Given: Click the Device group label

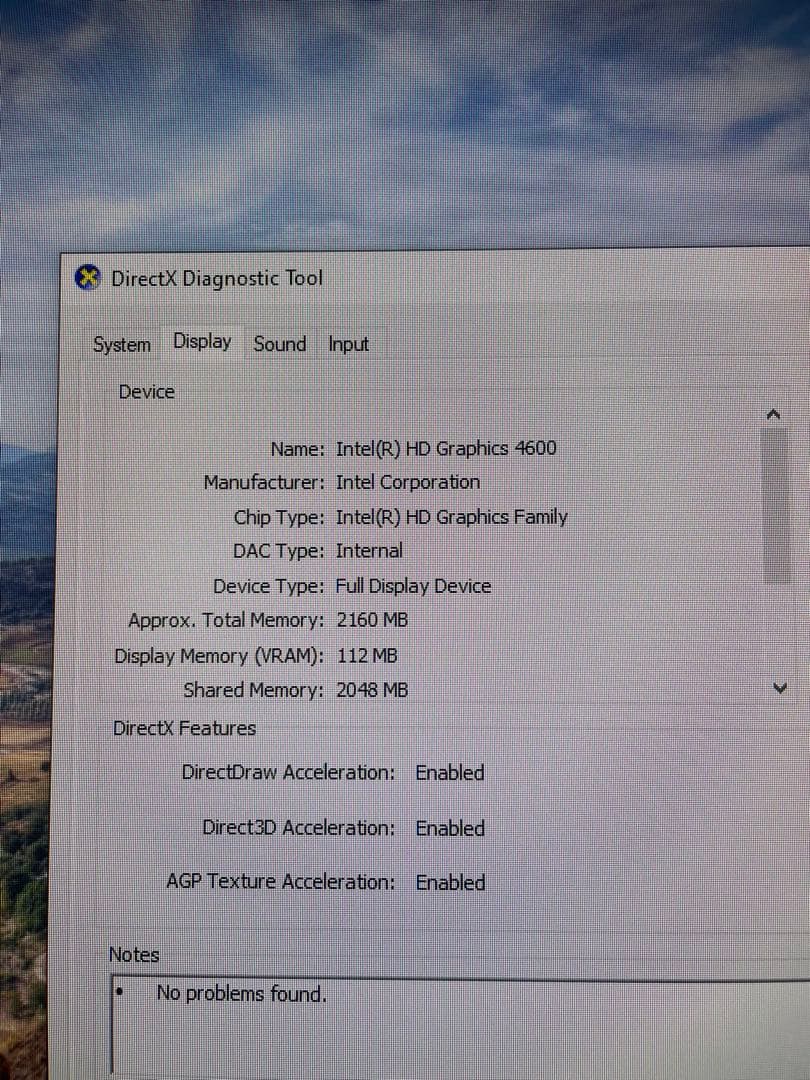Looking at the screenshot, I should pyautogui.click(x=147, y=392).
